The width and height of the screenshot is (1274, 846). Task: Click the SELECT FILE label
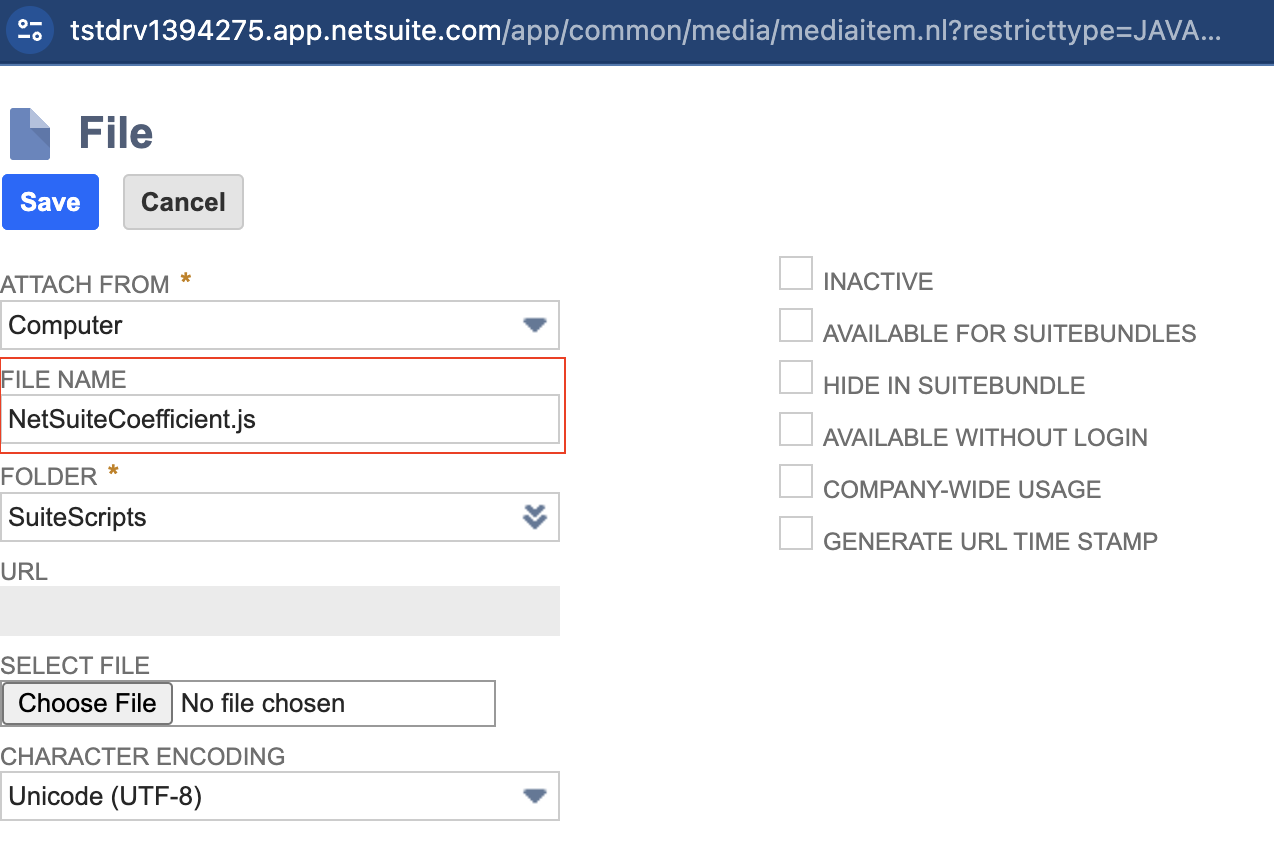pos(75,666)
